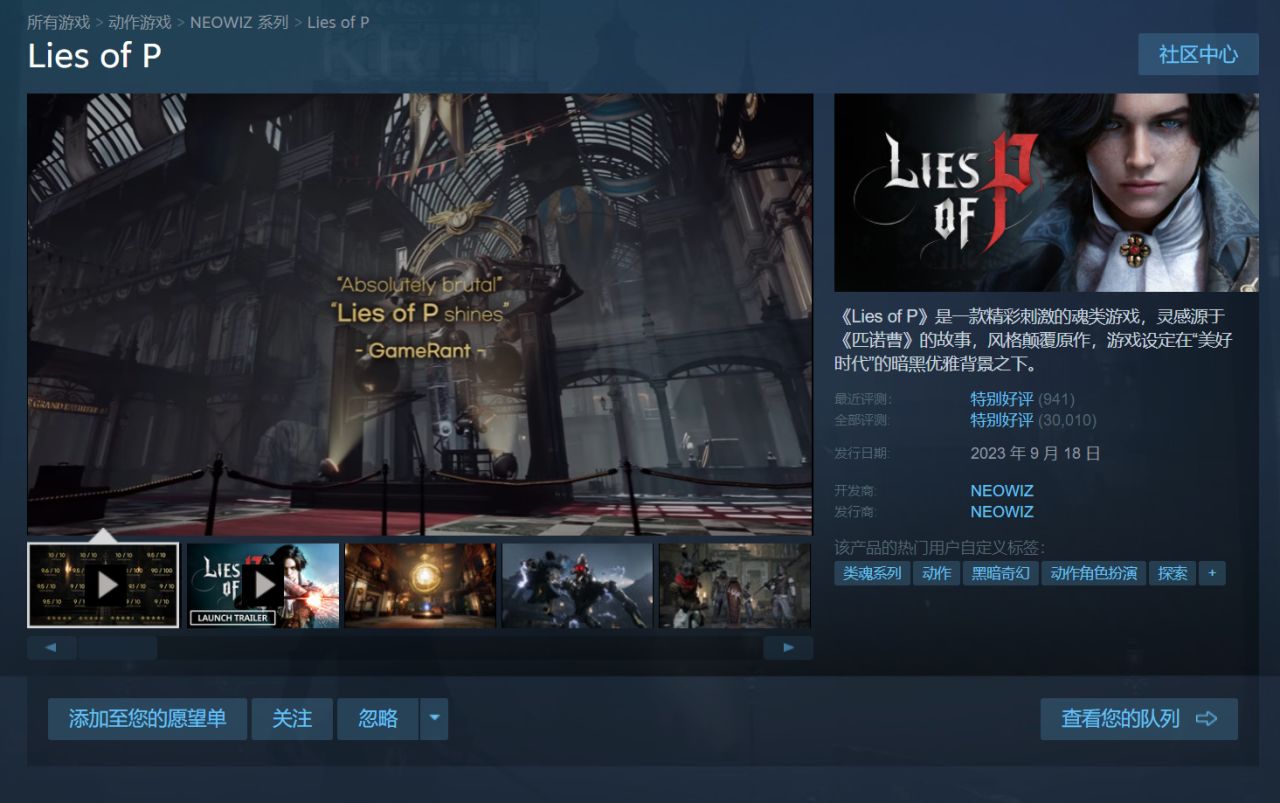This screenshot has width=1280, height=803.
Task: Click the plus button to add tags
Action: pyautogui.click(x=1212, y=573)
